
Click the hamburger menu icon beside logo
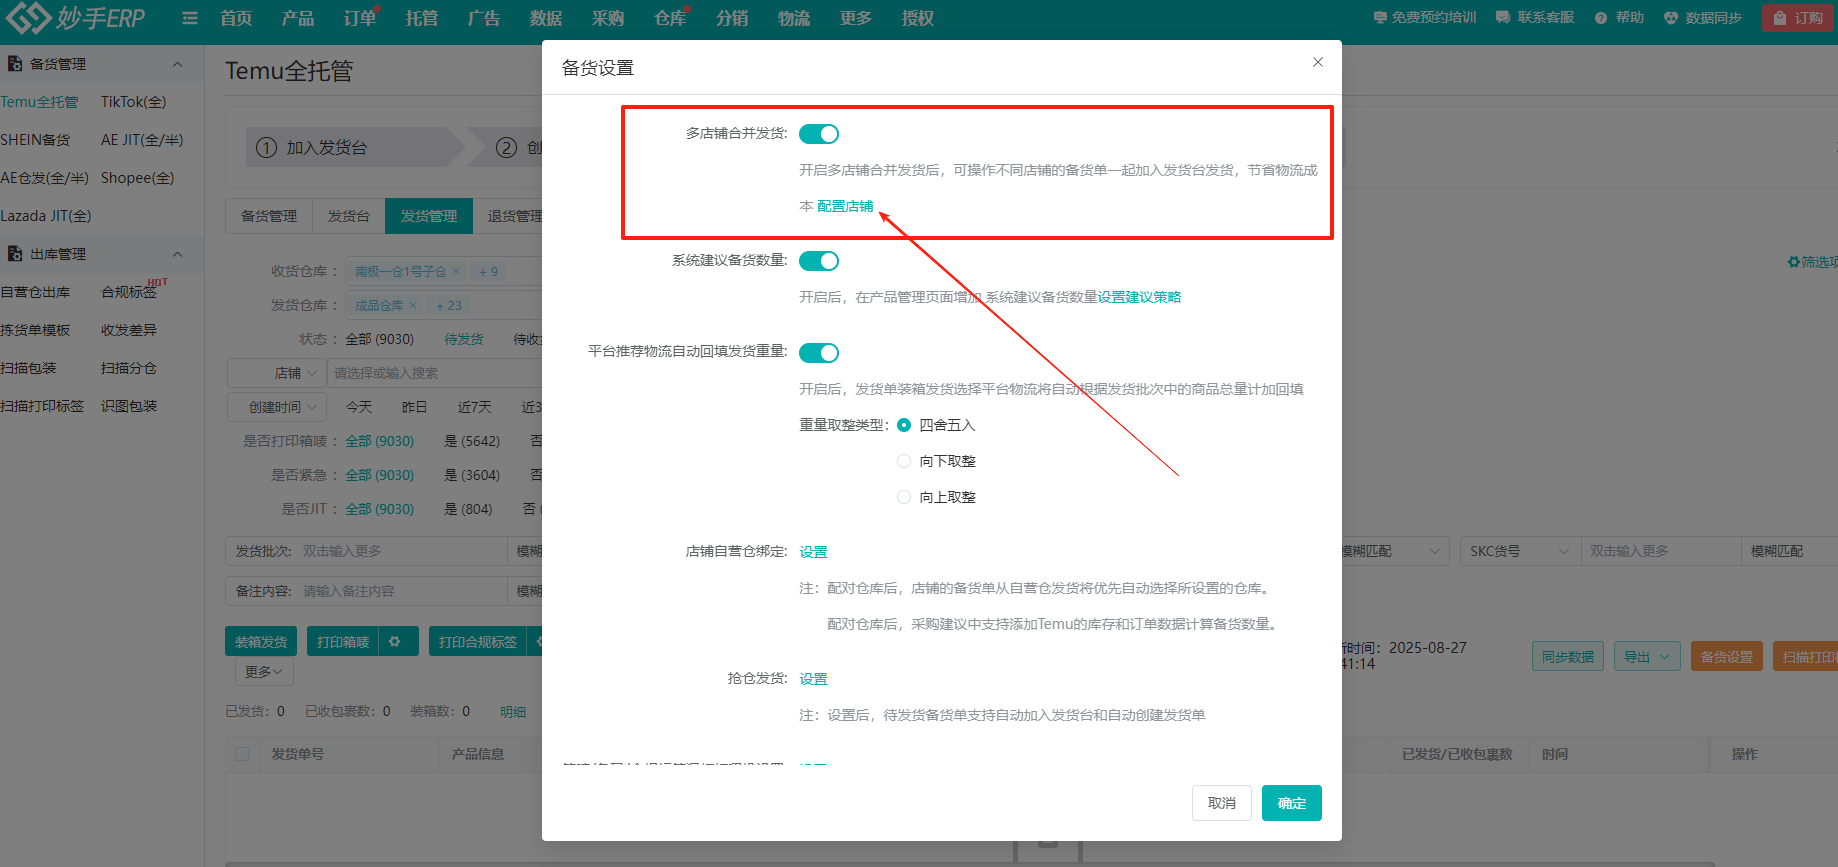point(190,18)
